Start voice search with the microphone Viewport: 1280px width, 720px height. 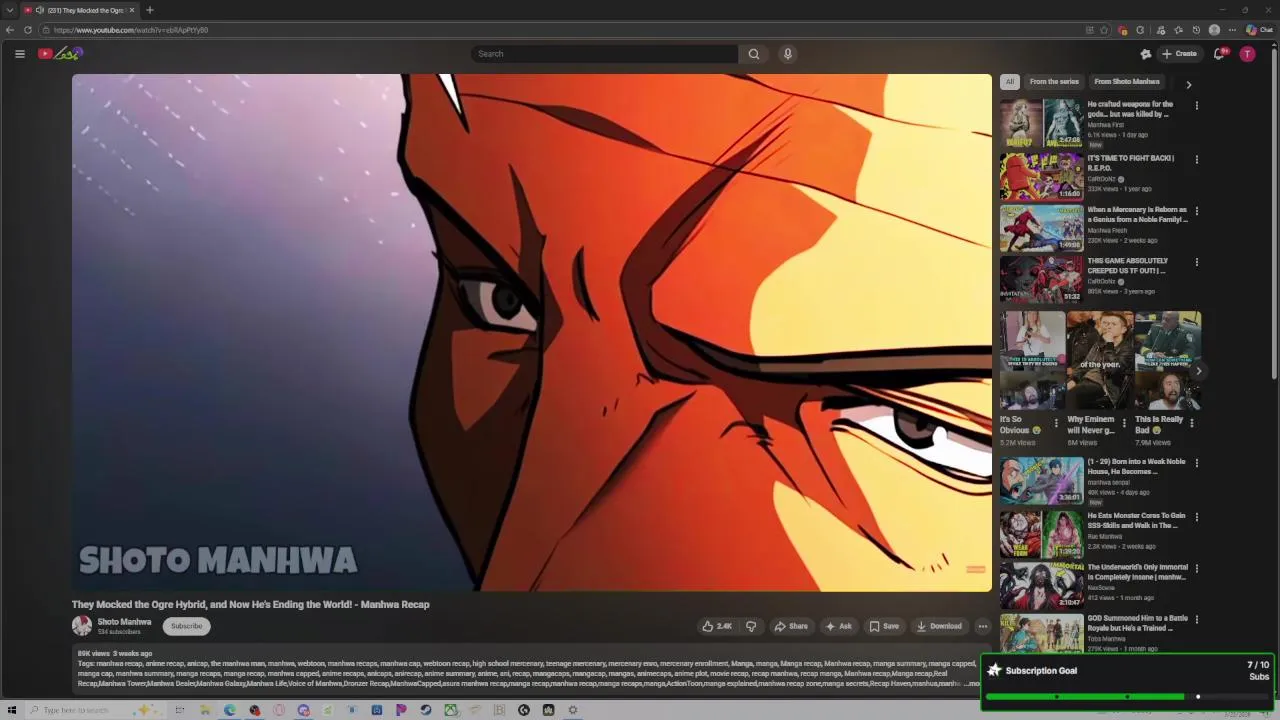tap(788, 54)
